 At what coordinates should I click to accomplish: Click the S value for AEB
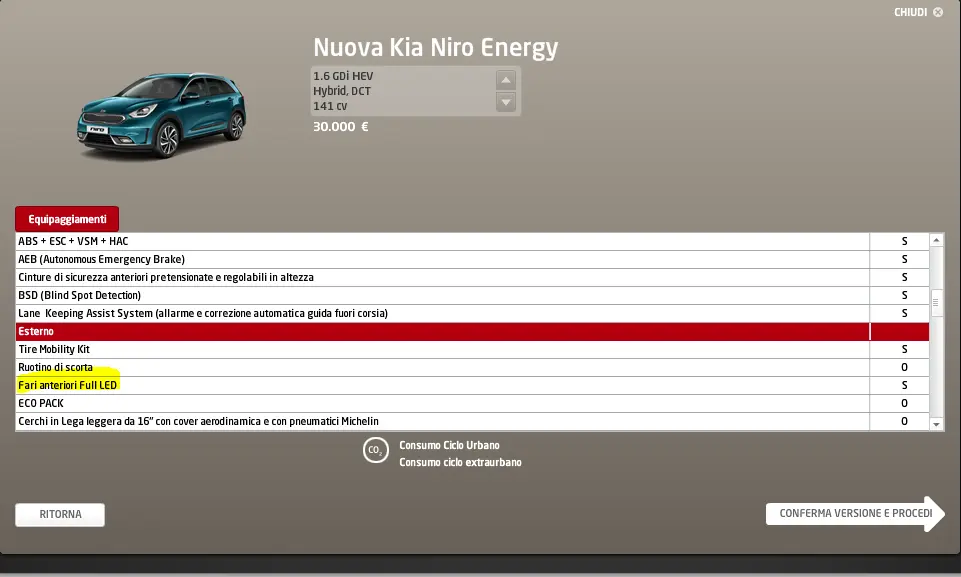(x=904, y=259)
